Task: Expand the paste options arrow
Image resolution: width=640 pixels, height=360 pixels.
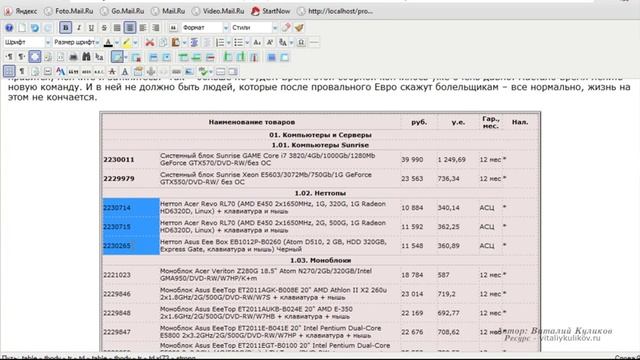Action: point(184,42)
